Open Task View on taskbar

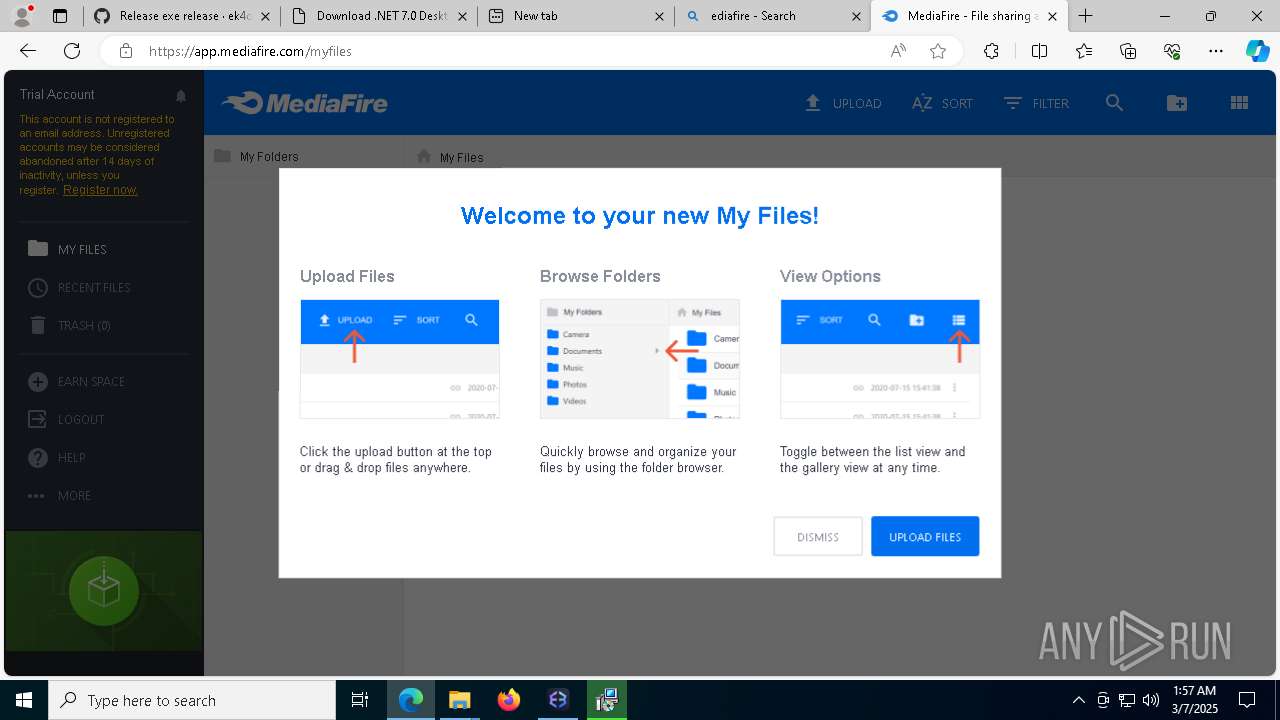pos(360,700)
